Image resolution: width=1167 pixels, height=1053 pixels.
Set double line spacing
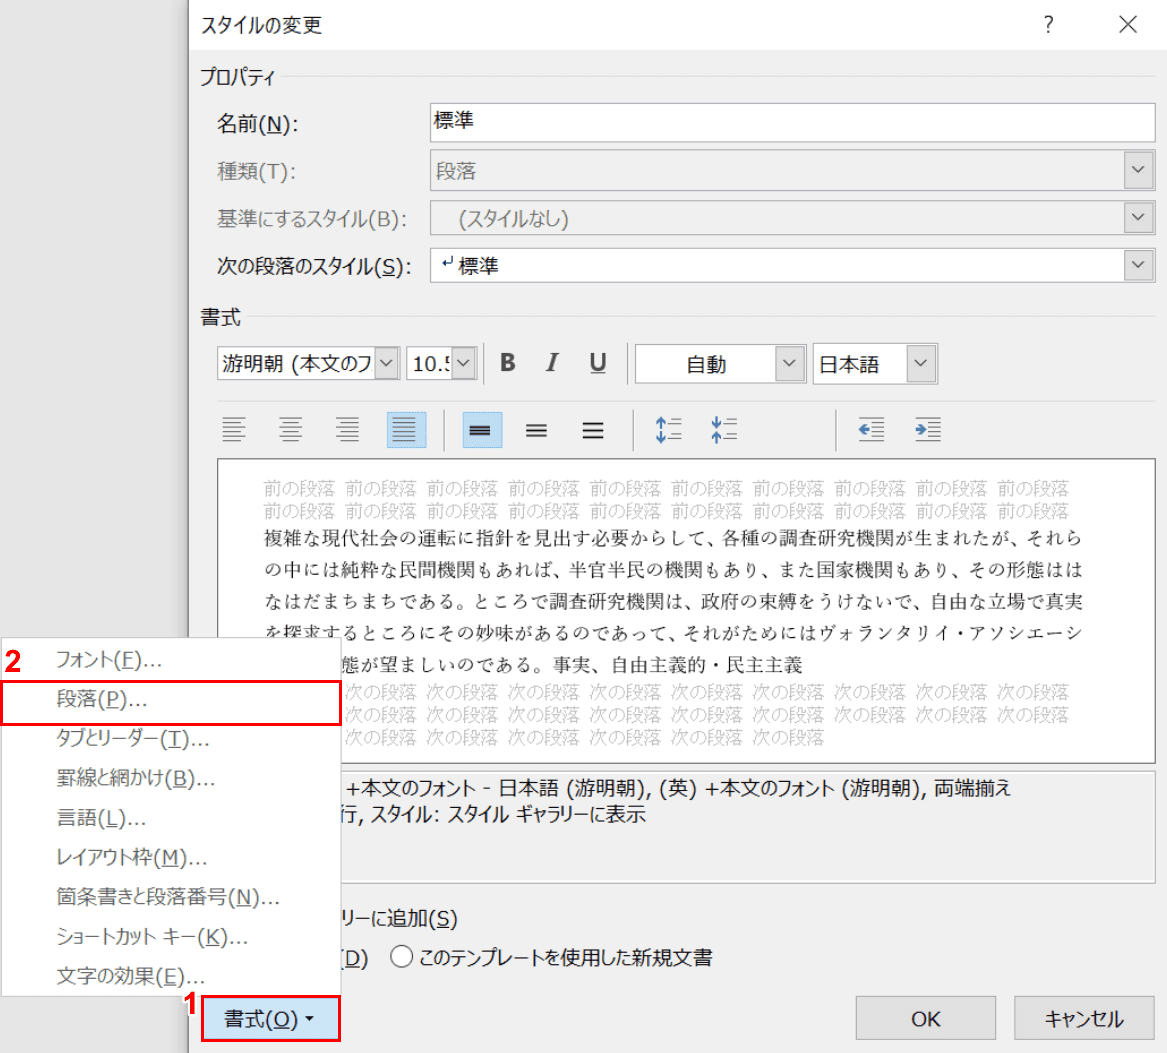pos(592,430)
